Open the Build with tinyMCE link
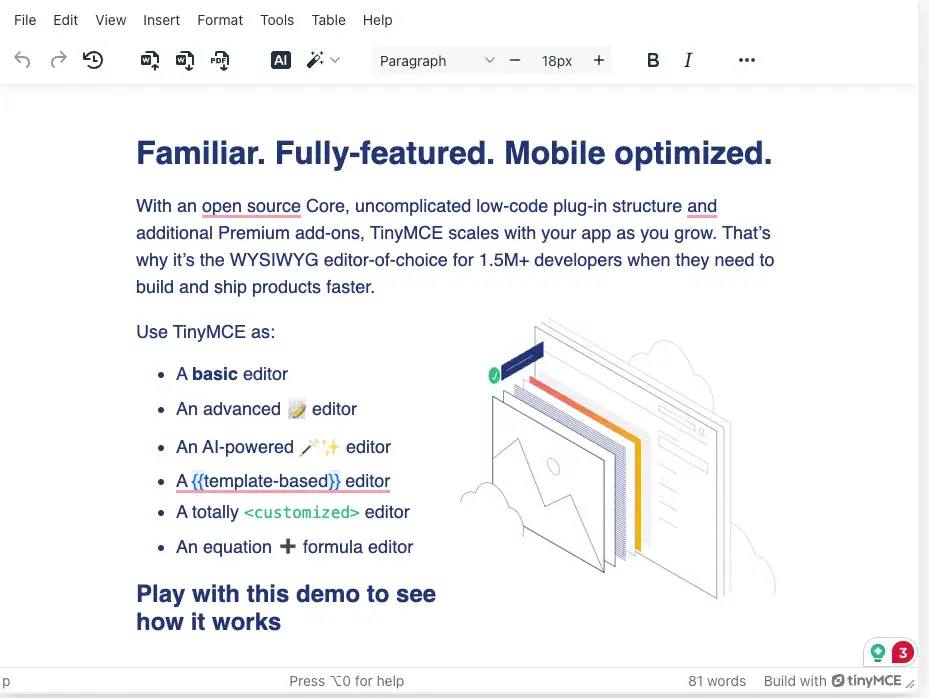Screen dimensions: 929x698 click(832, 681)
